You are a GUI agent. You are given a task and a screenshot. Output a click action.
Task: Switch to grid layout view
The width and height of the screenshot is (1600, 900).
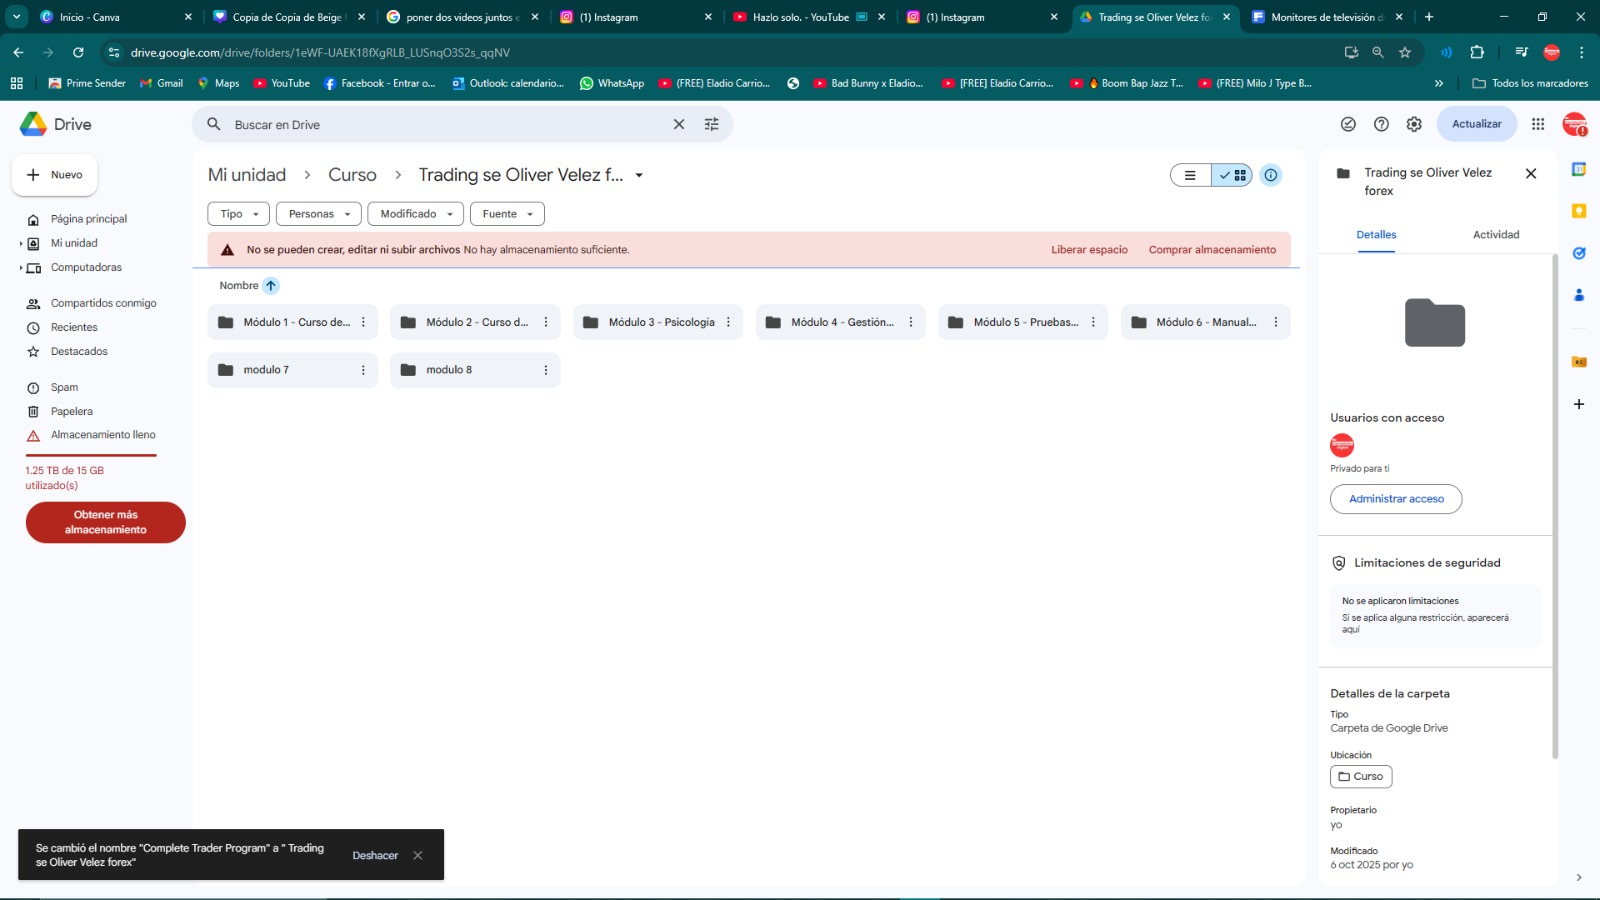[x=1232, y=175]
